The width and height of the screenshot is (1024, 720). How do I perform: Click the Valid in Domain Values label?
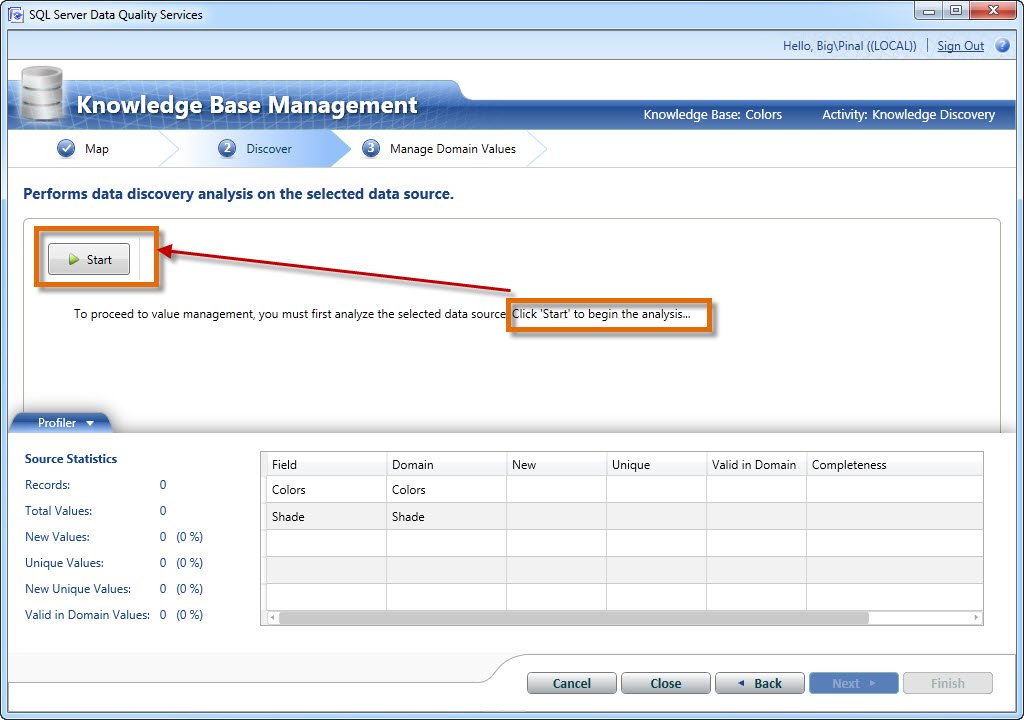(x=88, y=615)
